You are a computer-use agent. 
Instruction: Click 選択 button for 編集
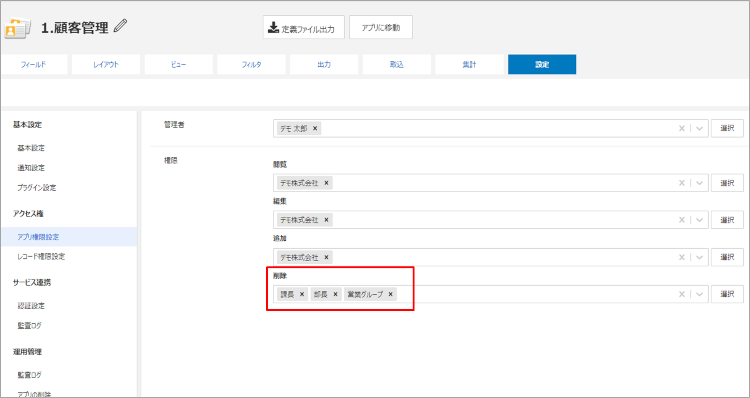pyautogui.click(x=727, y=220)
